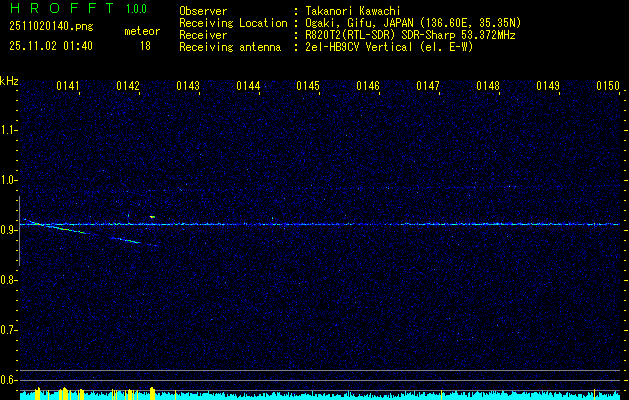
Task: Select the 2511020140.png filename text
Action: pyautogui.click(x=45, y=27)
